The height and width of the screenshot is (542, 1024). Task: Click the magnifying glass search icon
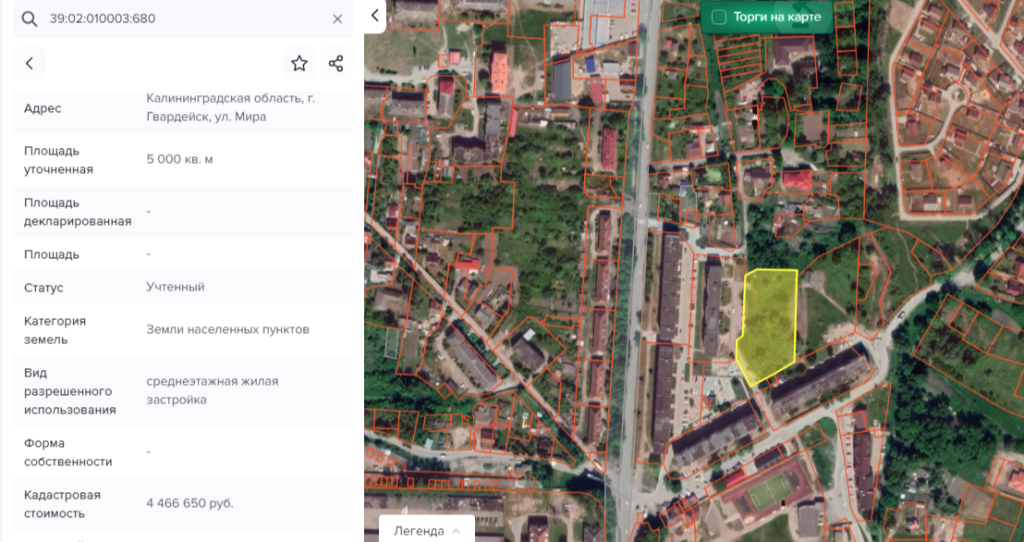29,19
